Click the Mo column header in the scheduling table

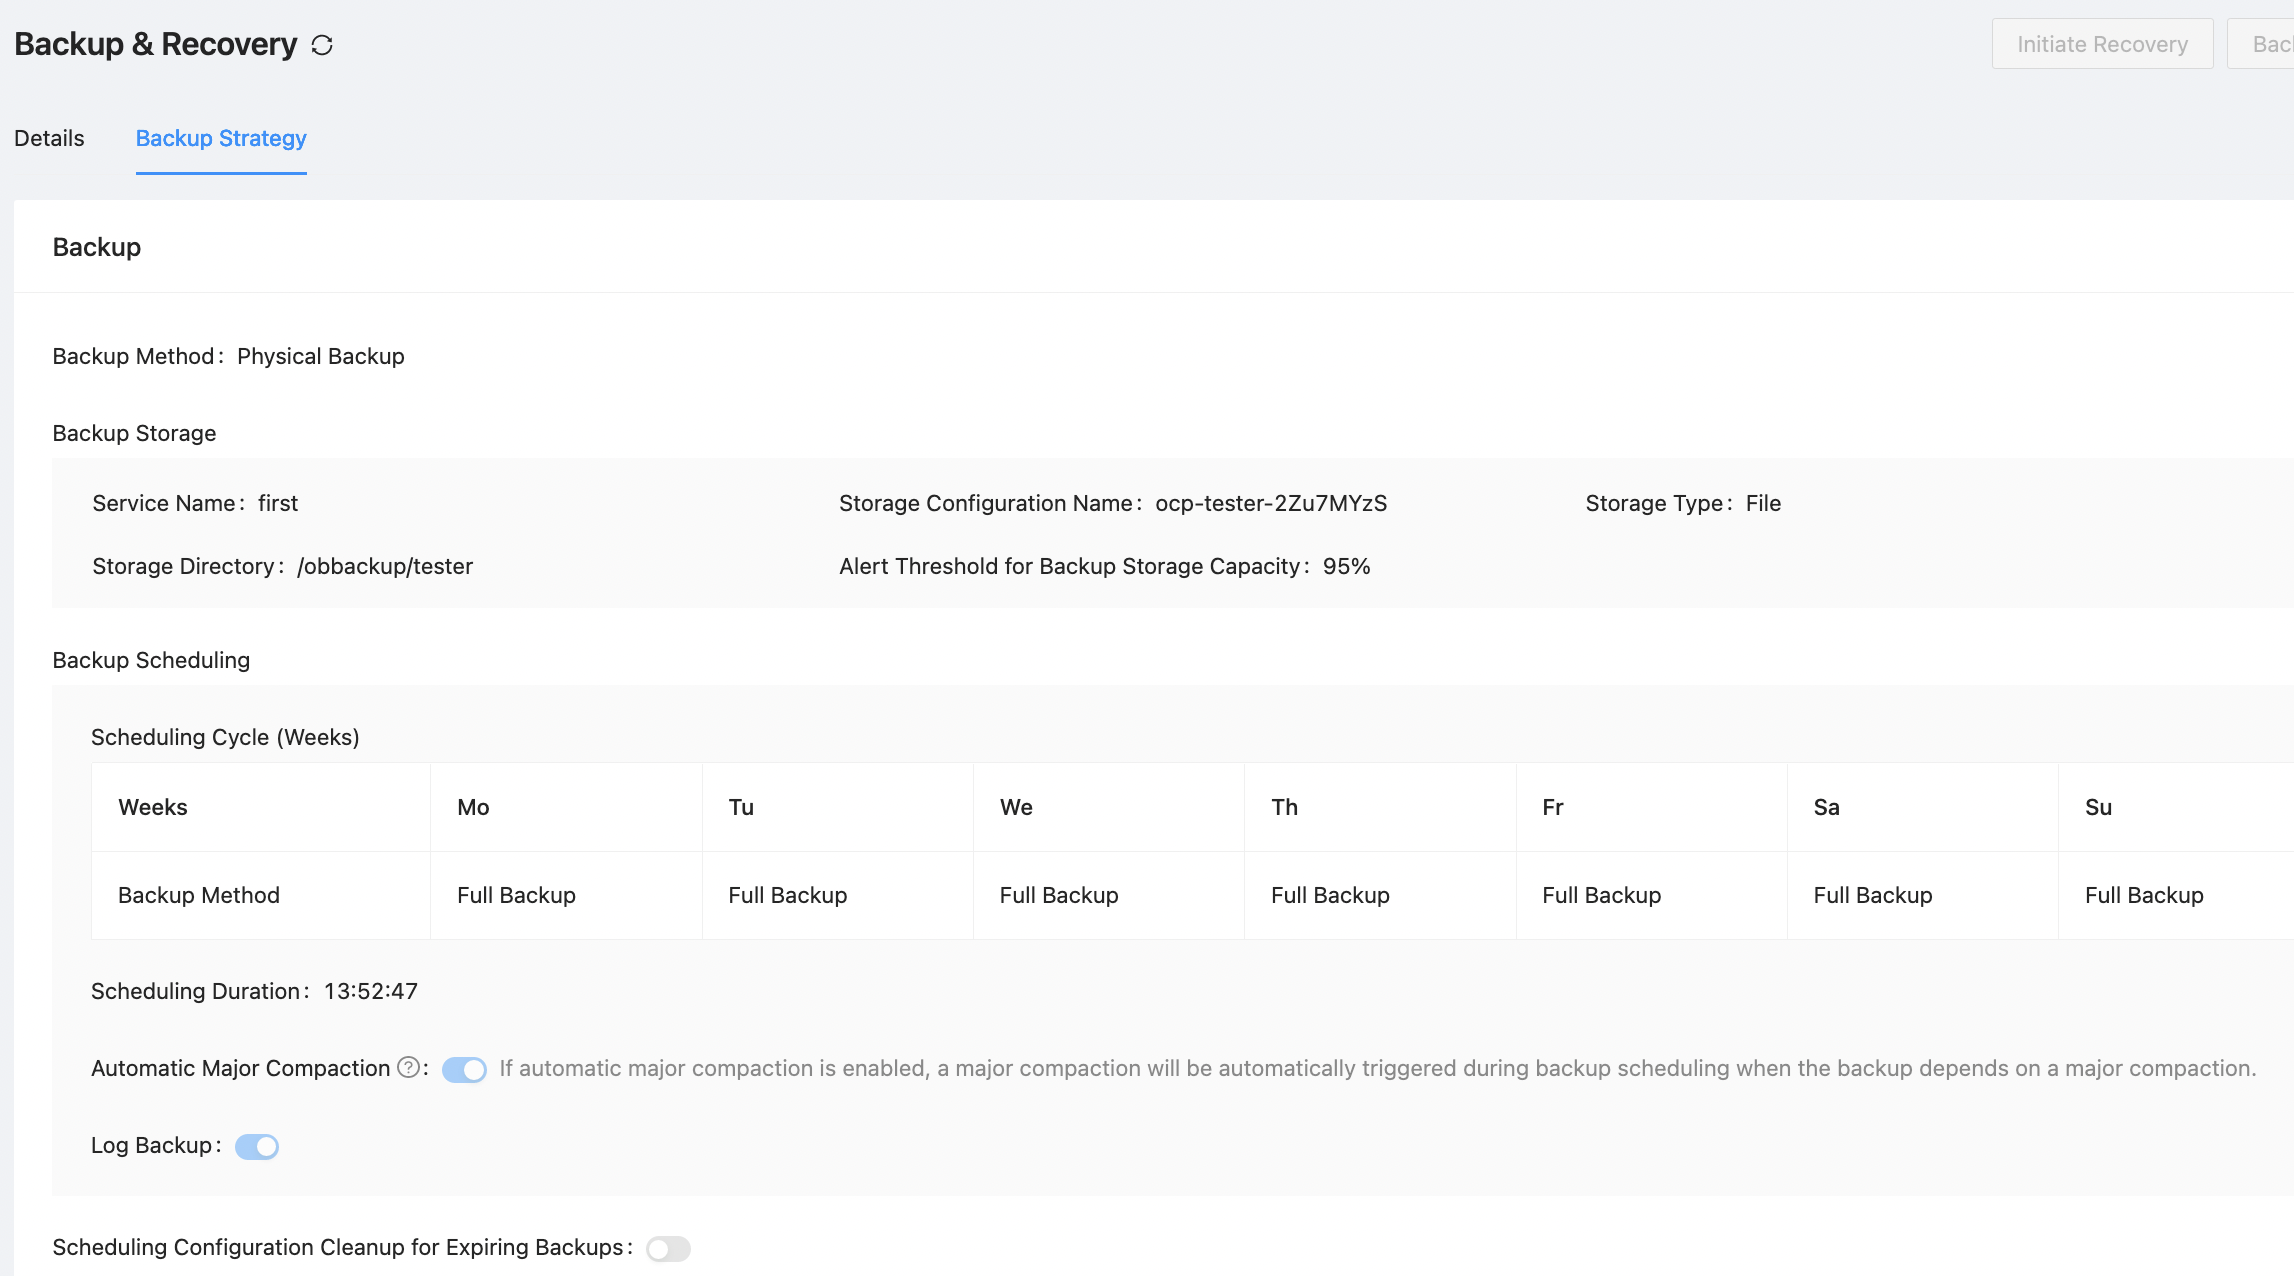click(x=473, y=807)
